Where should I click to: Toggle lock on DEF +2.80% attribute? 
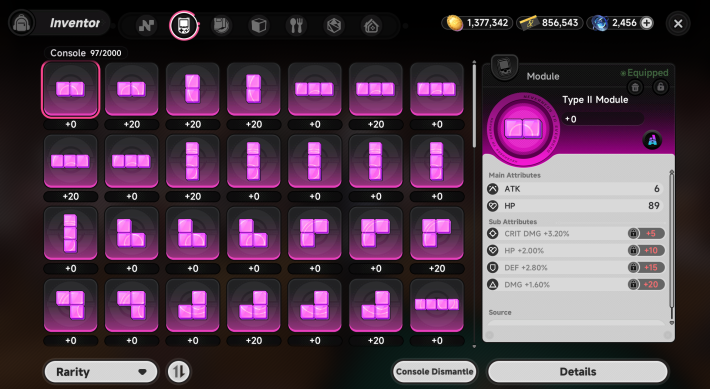click(633, 268)
